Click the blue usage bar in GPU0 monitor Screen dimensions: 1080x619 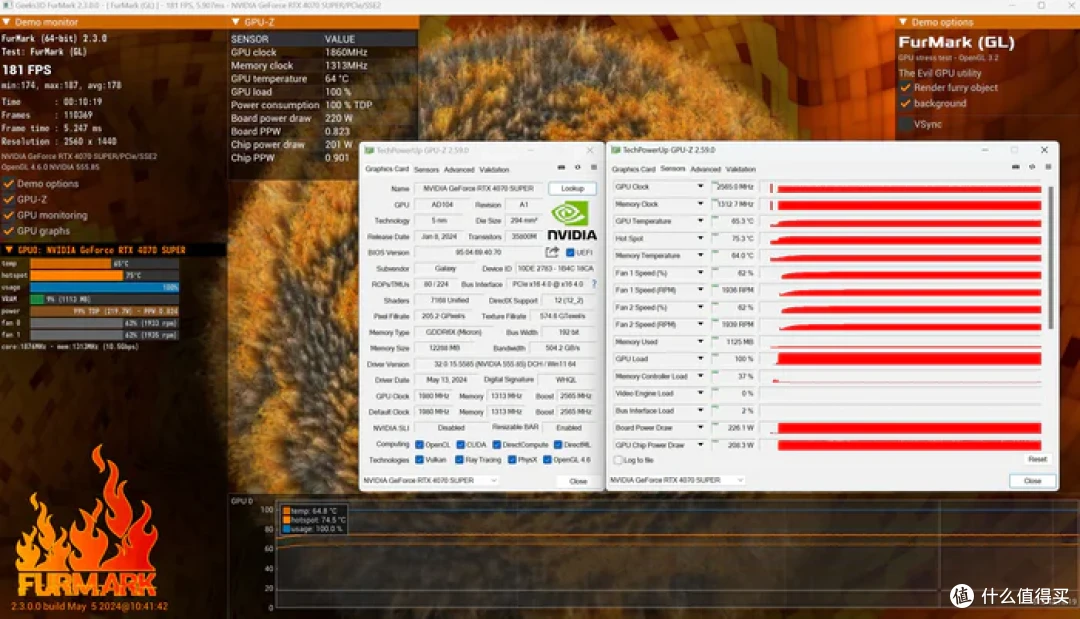tap(105, 287)
